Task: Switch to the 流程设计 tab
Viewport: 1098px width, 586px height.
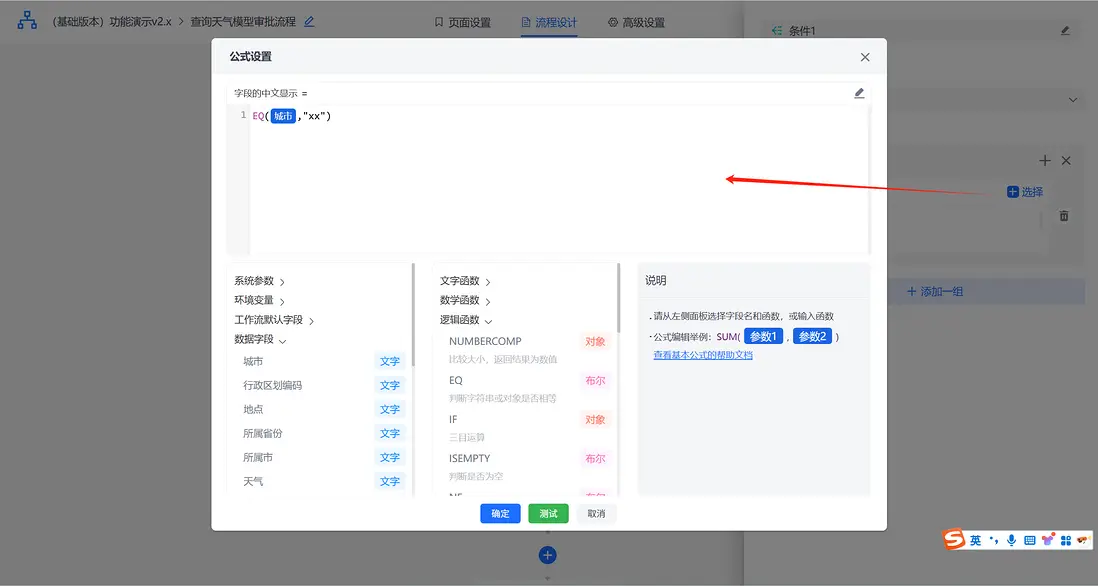Action: point(549,22)
